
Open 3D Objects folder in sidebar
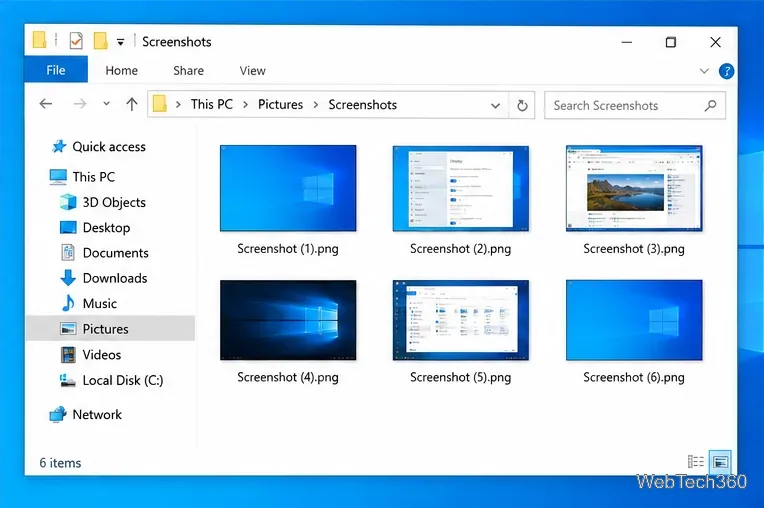point(103,202)
